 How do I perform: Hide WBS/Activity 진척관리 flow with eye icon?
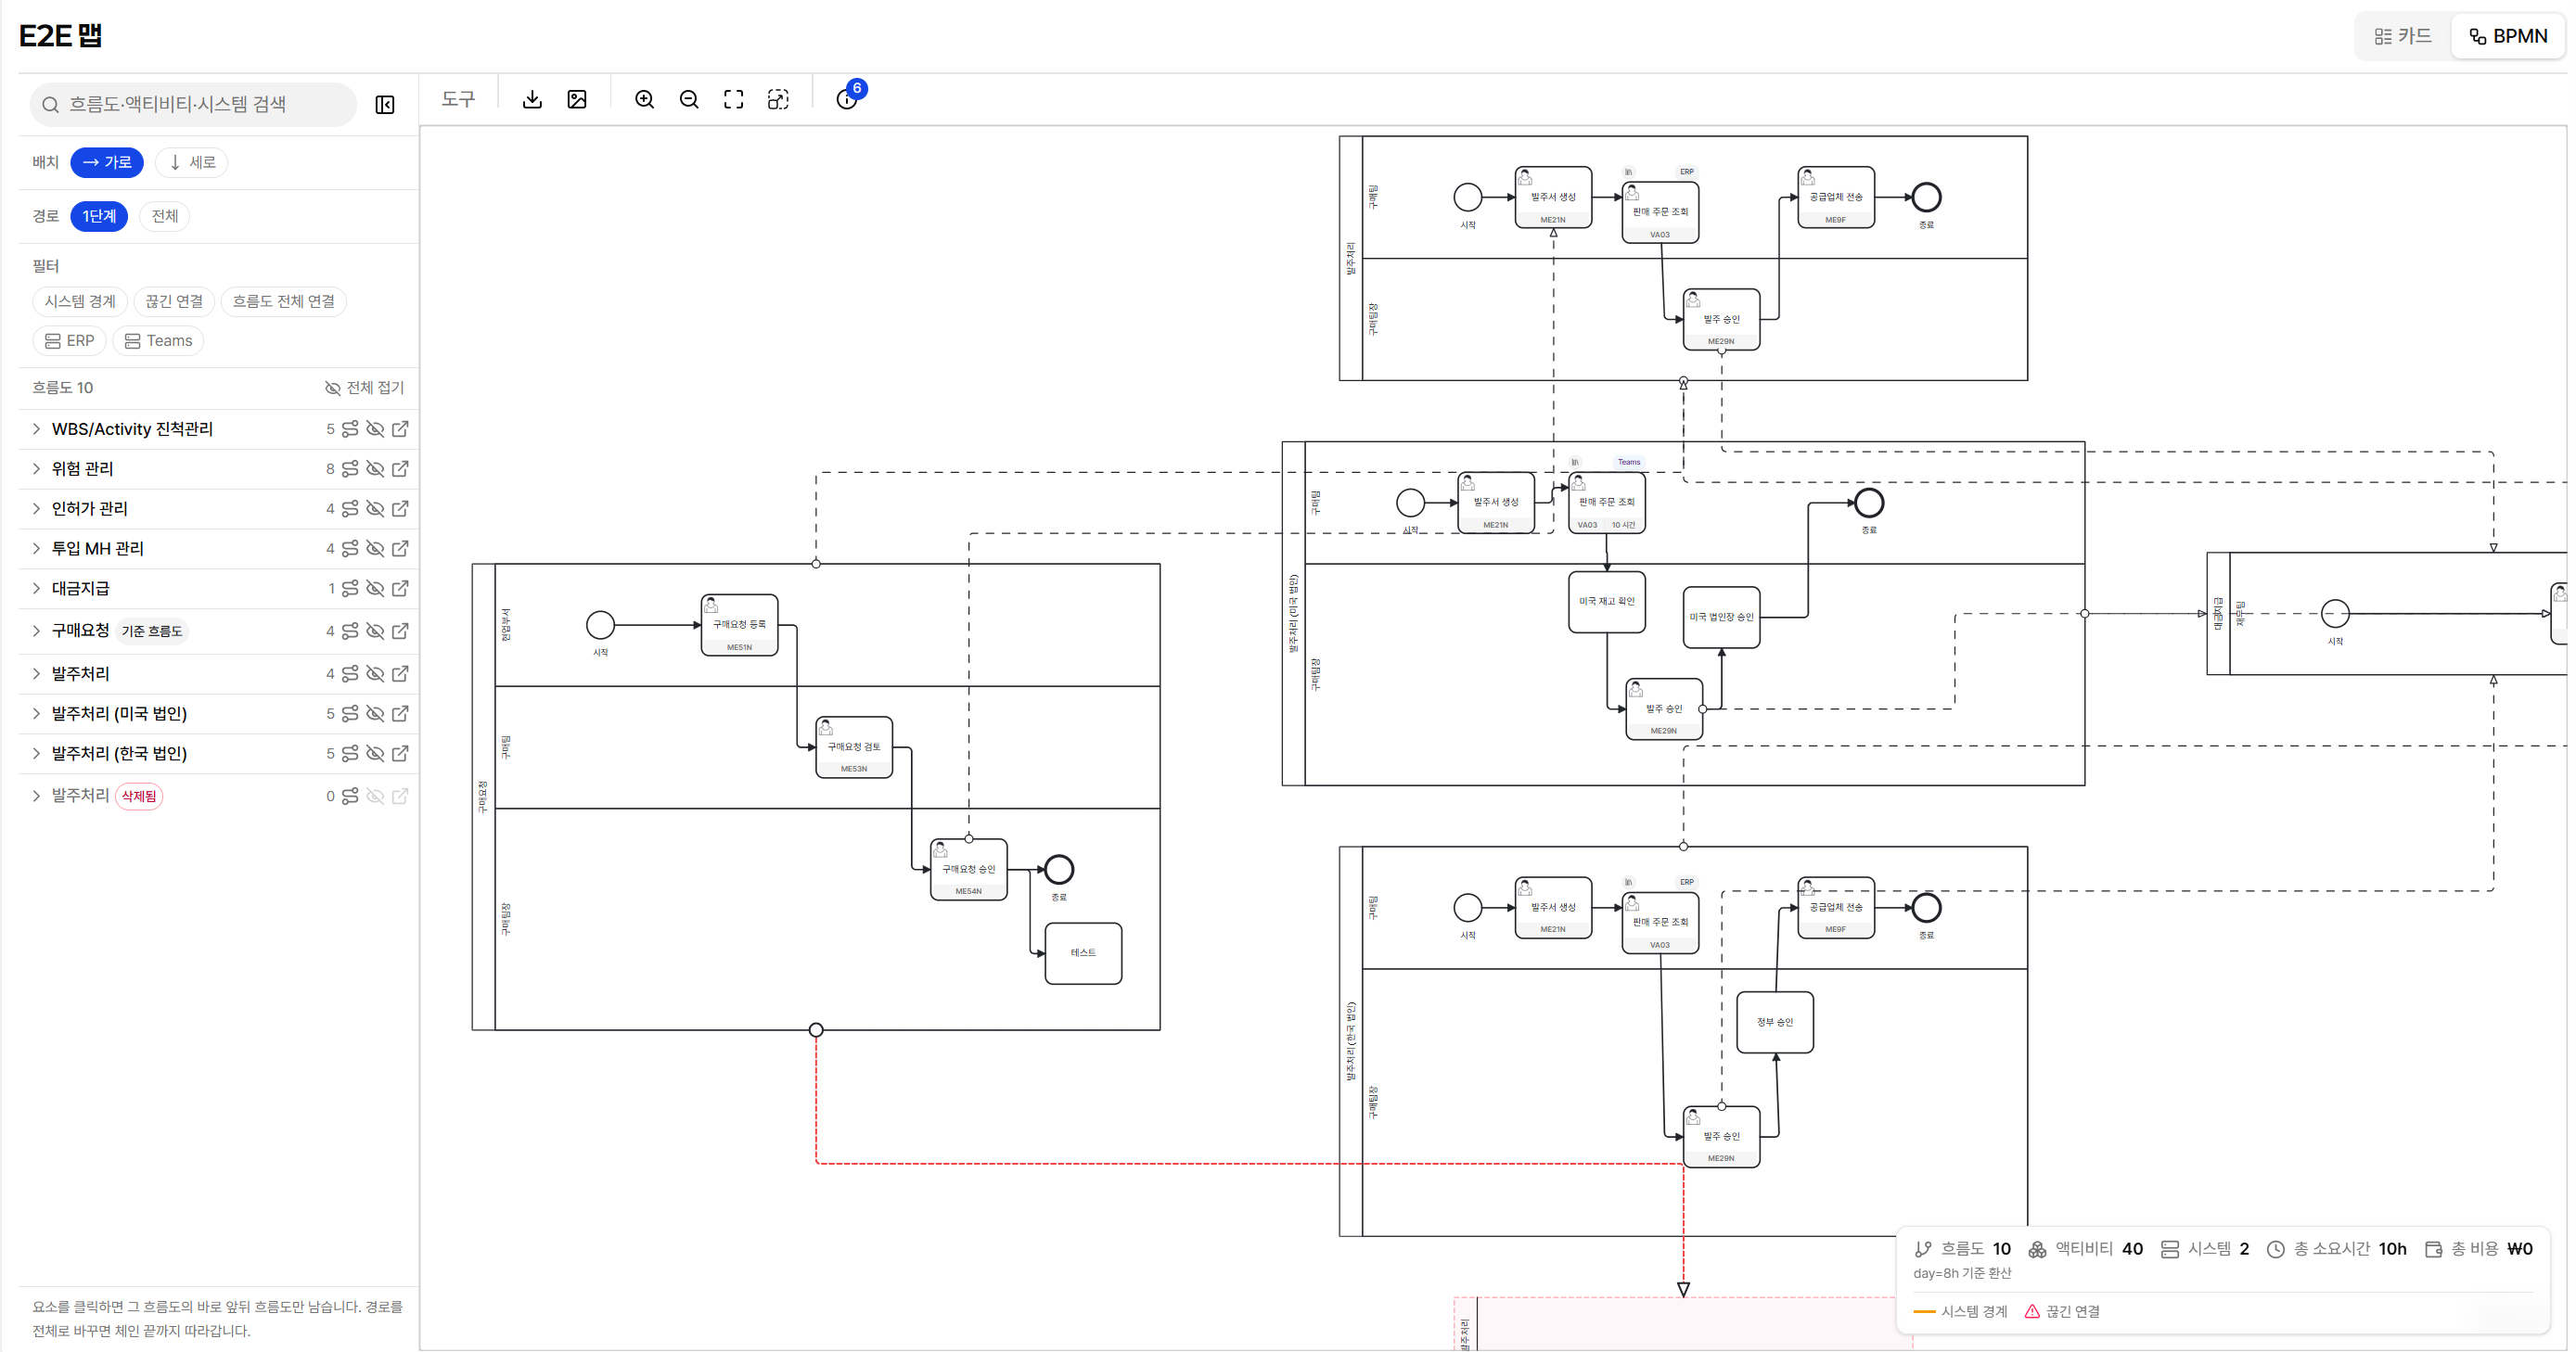[375, 429]
